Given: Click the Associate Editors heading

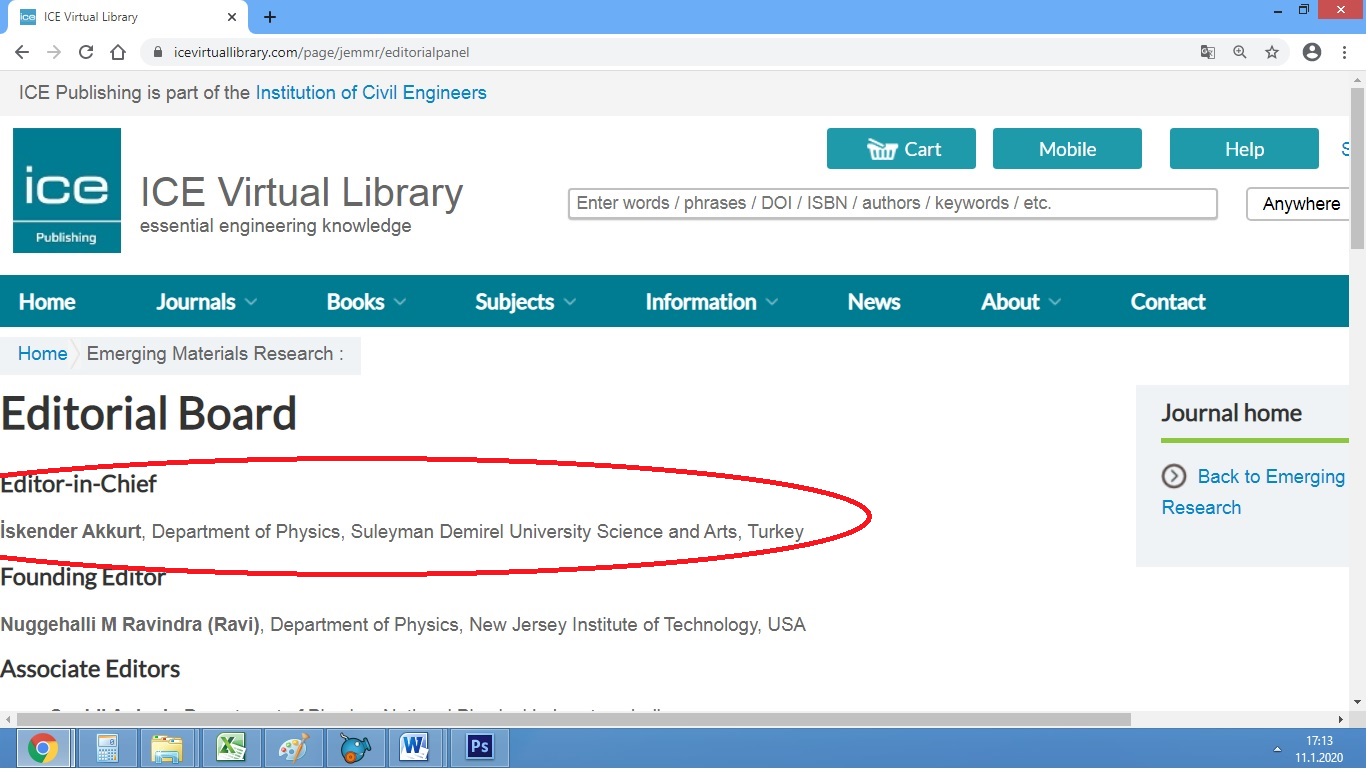Looking at the screenshot, I should tap(90, 669).
